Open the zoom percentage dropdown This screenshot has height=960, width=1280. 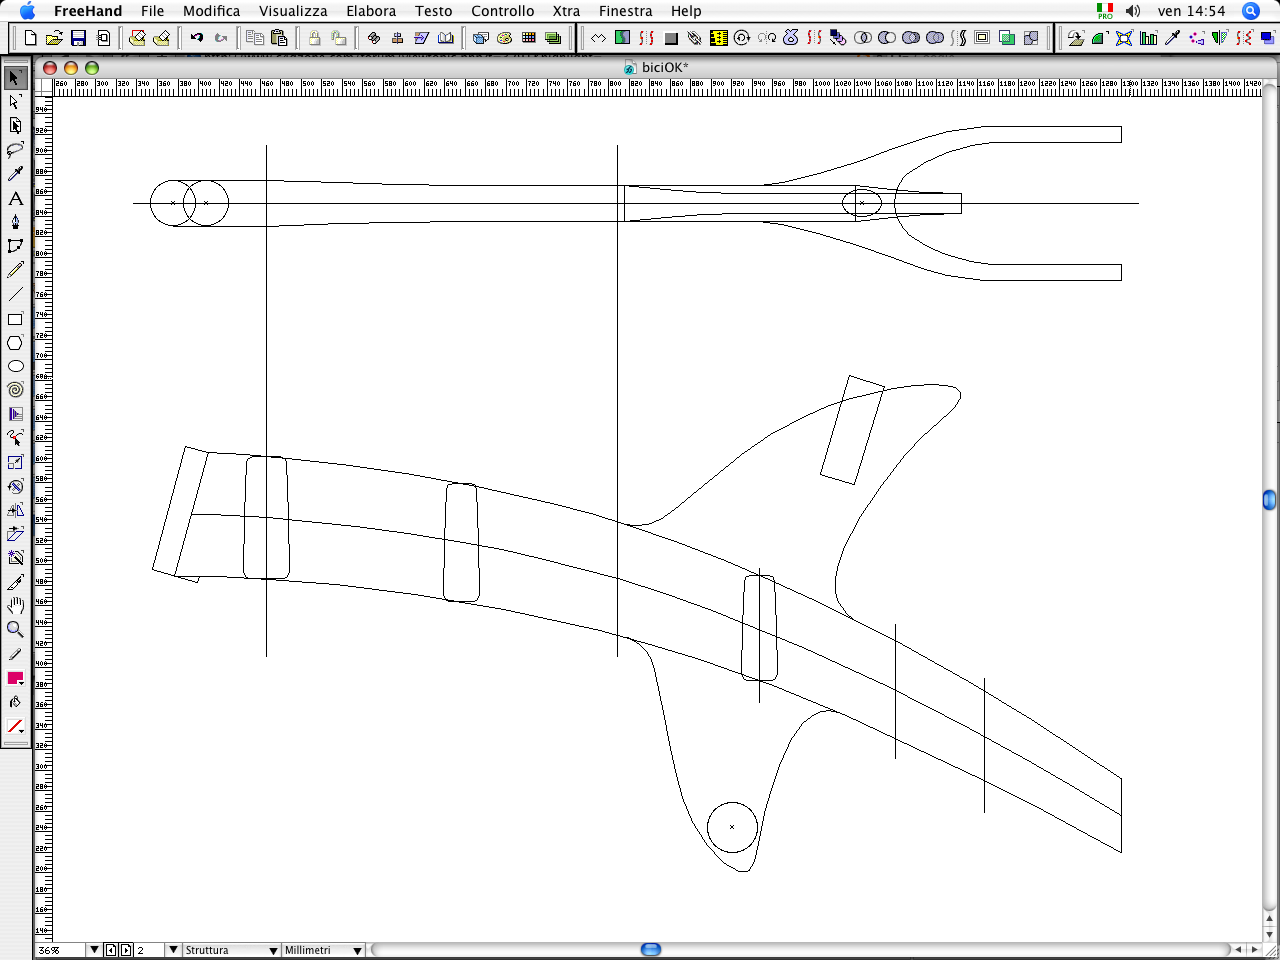point(94,950)
